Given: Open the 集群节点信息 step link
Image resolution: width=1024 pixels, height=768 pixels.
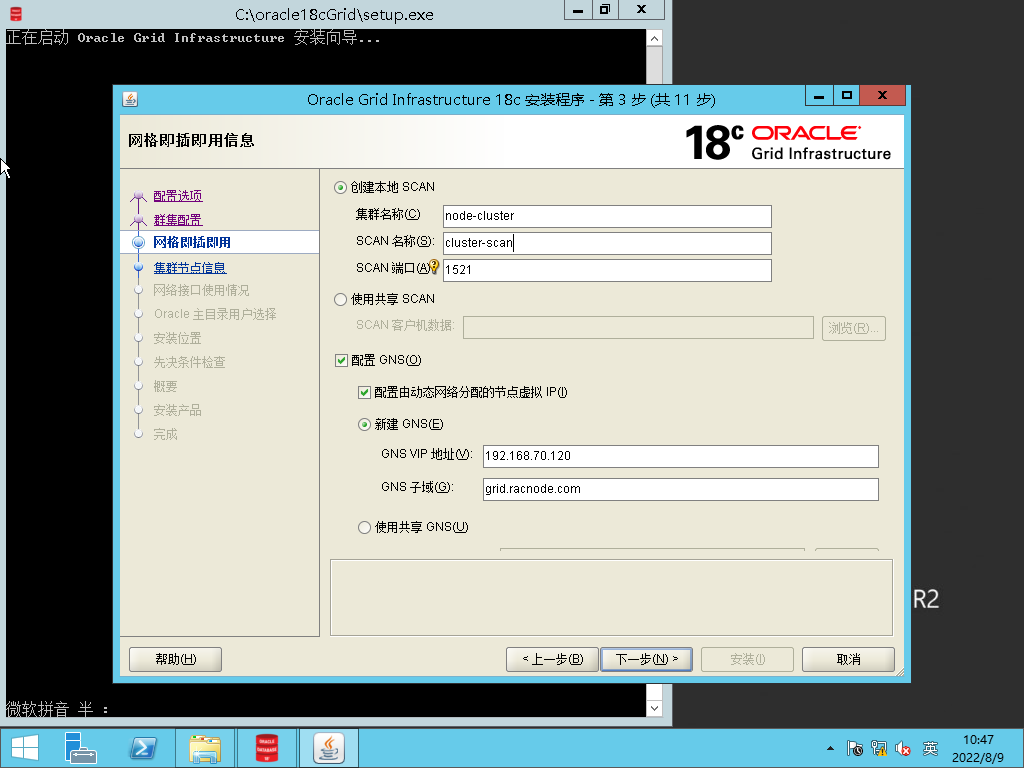Looking at the screenshot, I should tap(189, 268).
